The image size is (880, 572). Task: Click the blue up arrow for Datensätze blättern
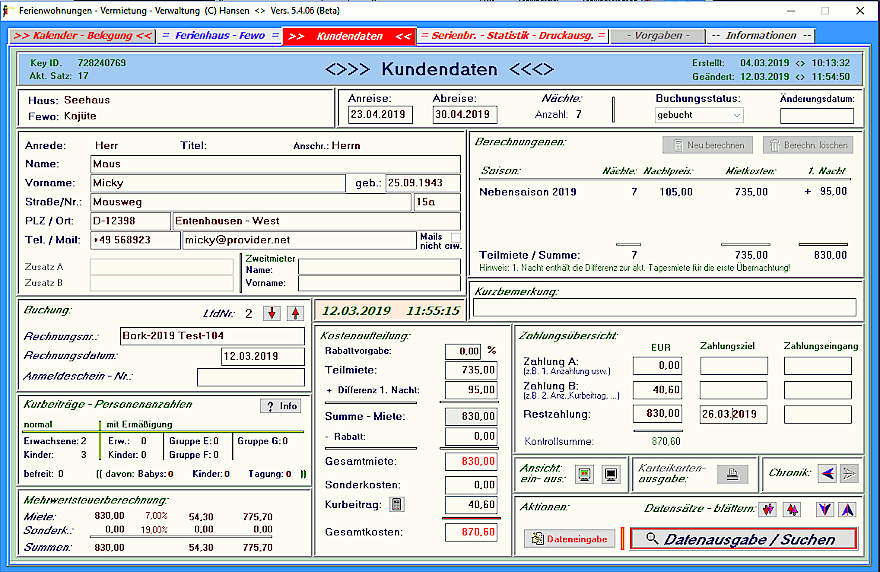coord(847,509)
